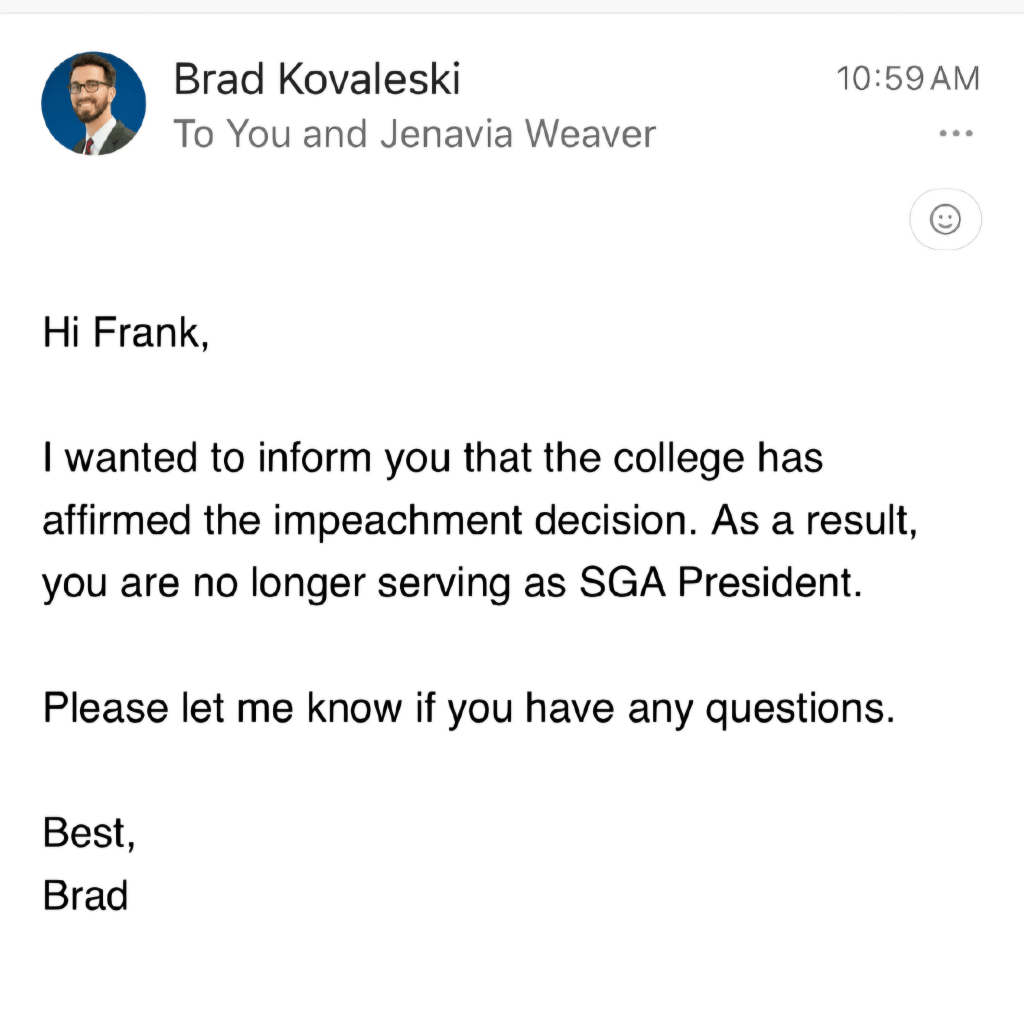
Task: Click the word 'college' in the message
Action: pos(679,459)
